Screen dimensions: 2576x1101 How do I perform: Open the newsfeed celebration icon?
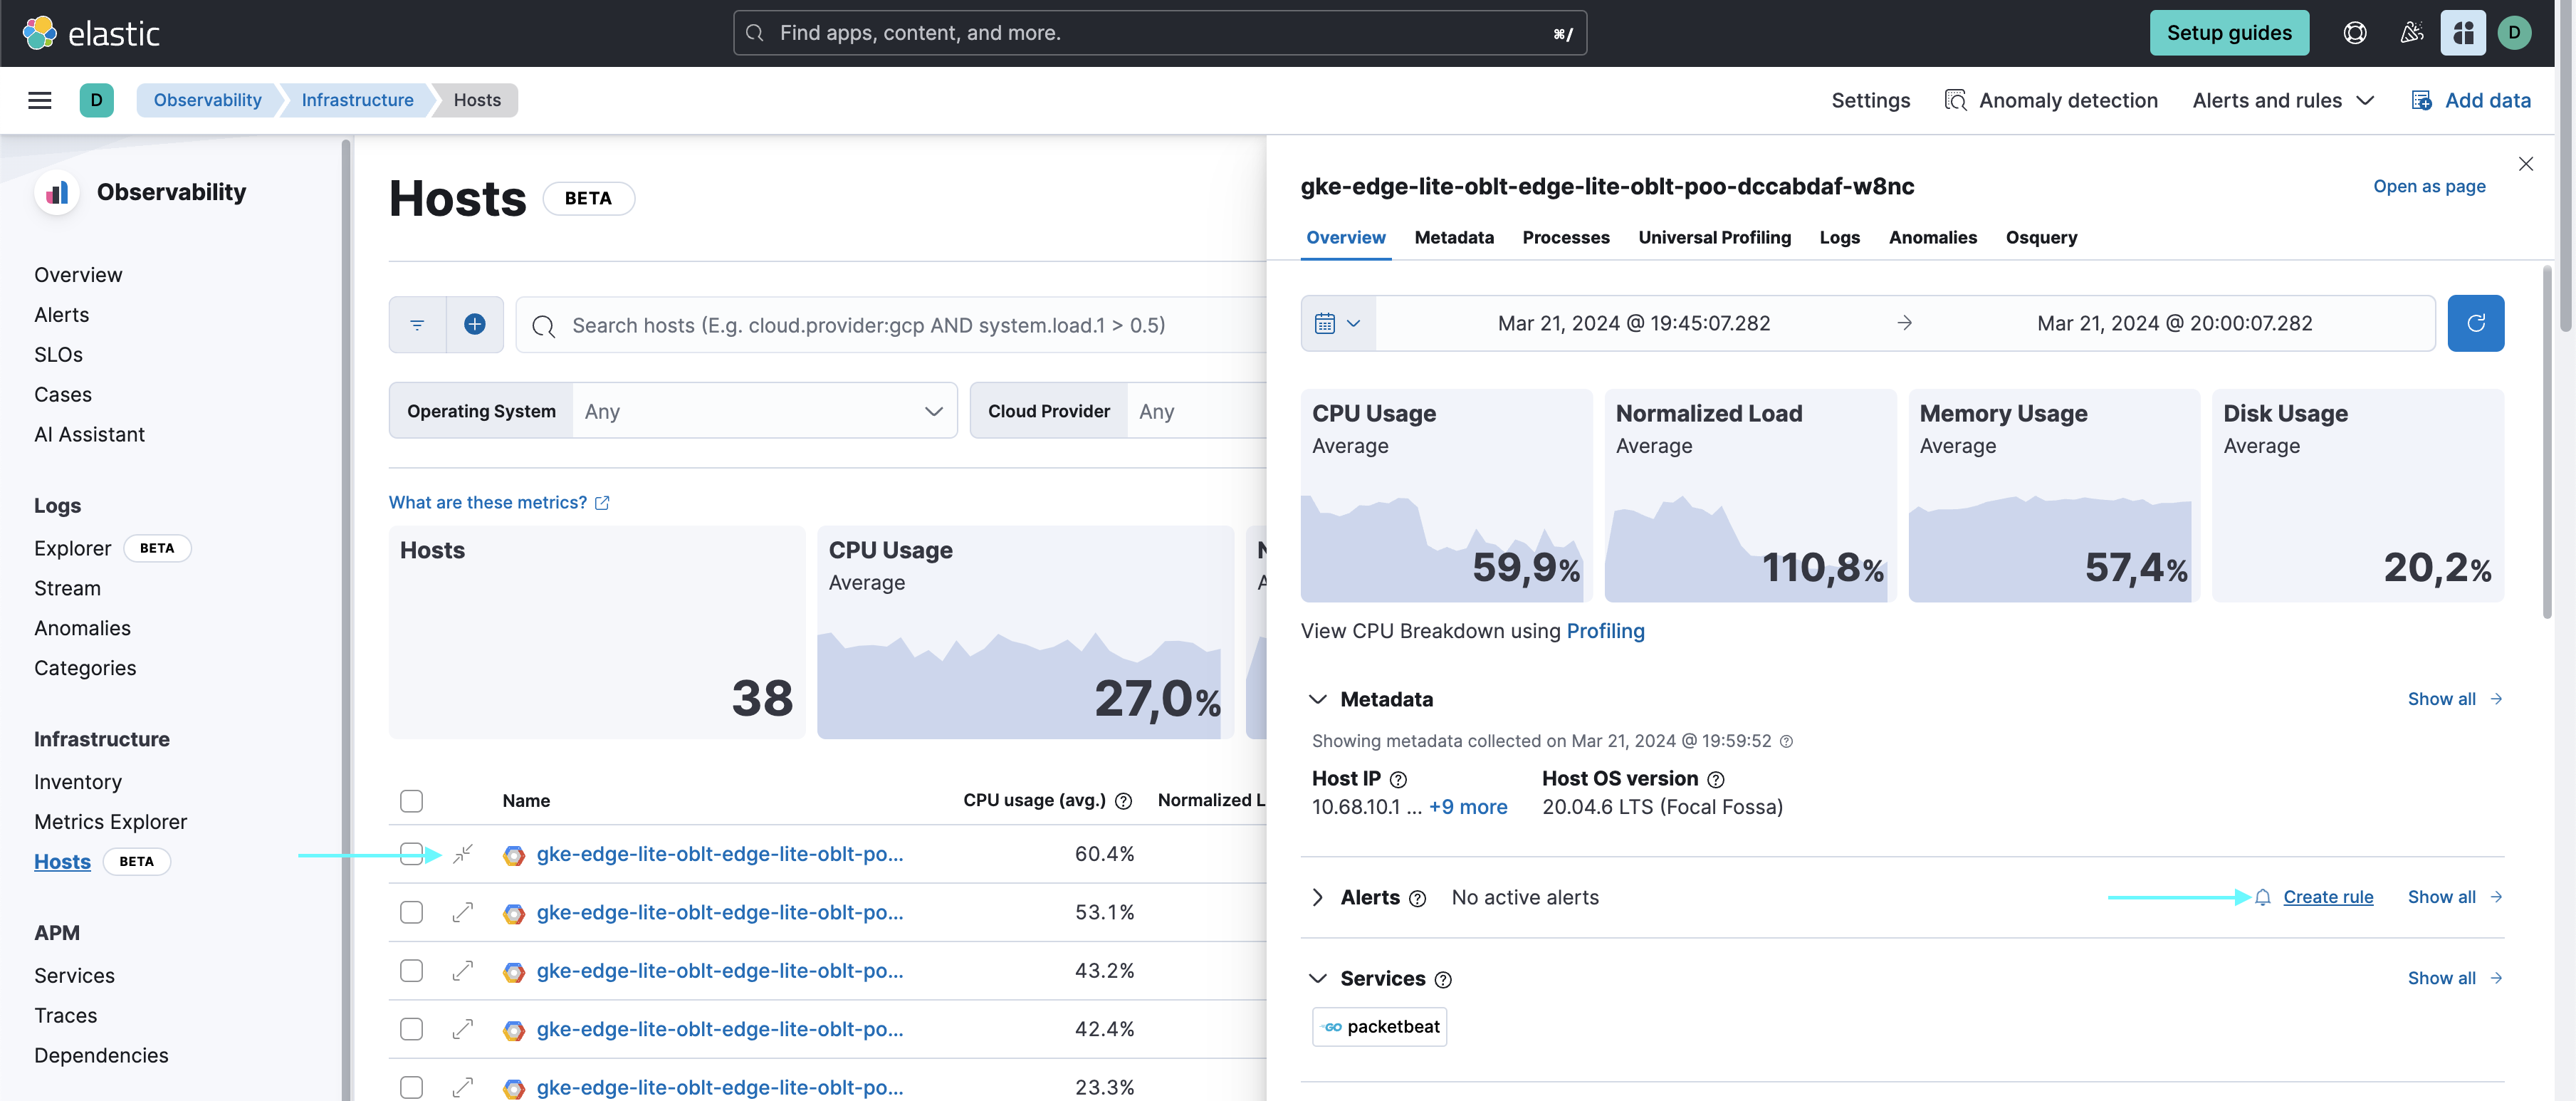(2411, 33)
